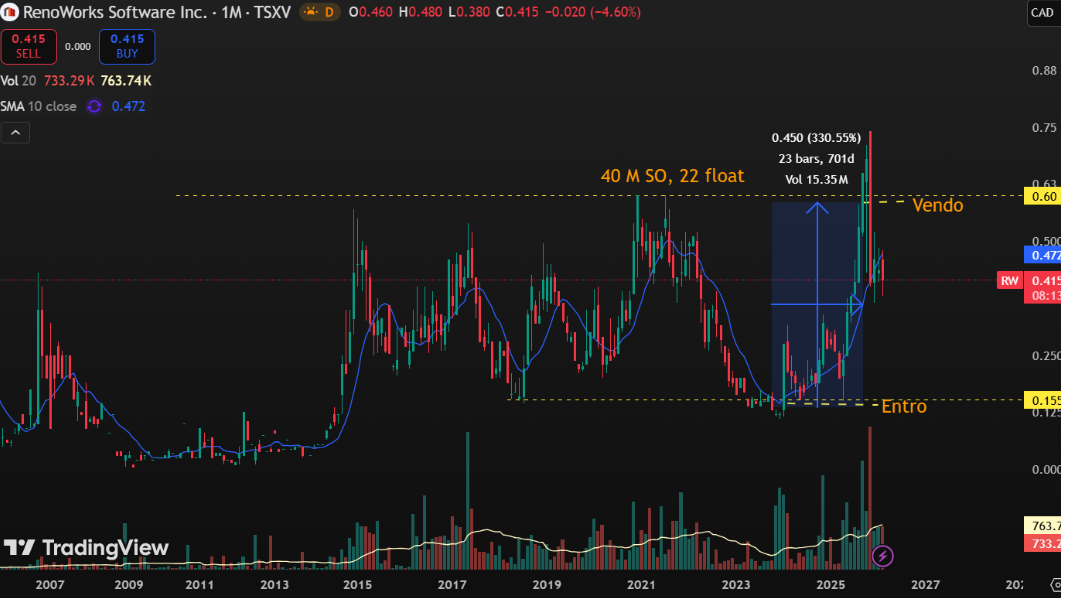Open chart settings hexagon icon at bottom right

click(1056, 583)
